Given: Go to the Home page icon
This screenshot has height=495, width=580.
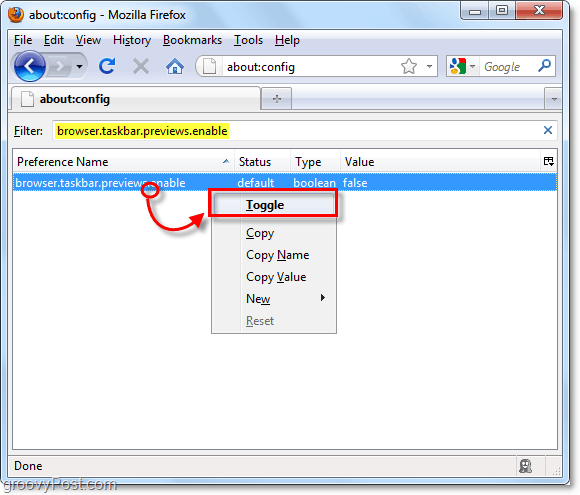Looking at the screenshot, I should pyautogui.click(x=175, y=67).
